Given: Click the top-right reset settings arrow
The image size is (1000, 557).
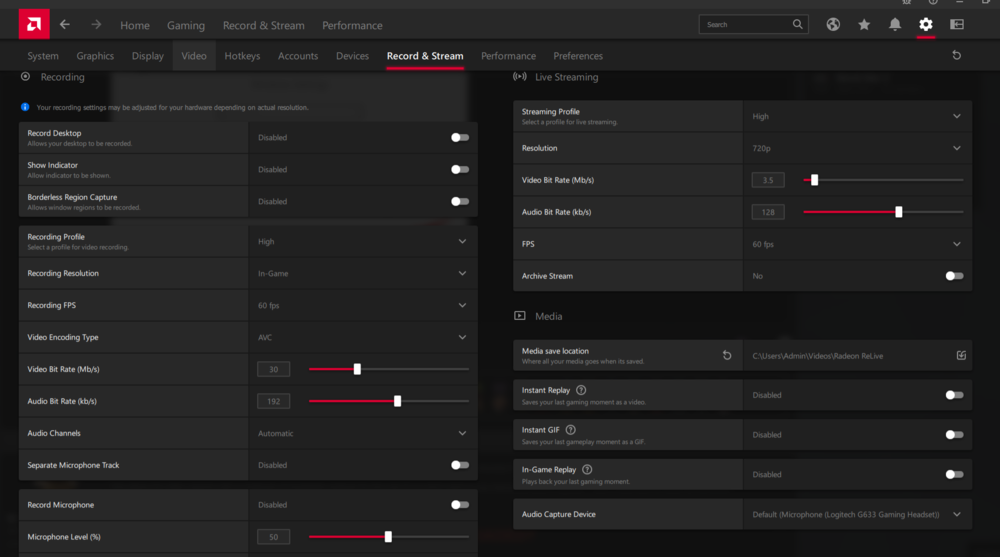Looking at the screenshot, I should (x=956, y=56).
